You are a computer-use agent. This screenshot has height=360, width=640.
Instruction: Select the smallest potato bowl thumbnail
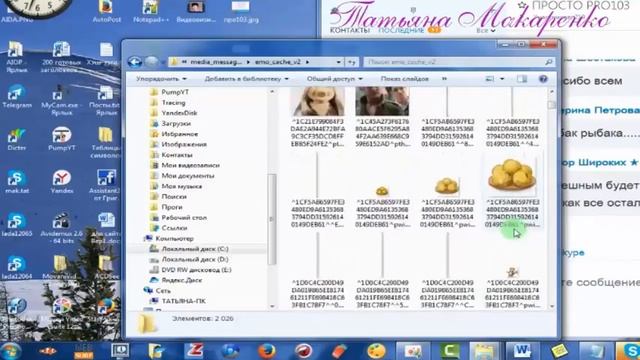coord(382,191)
